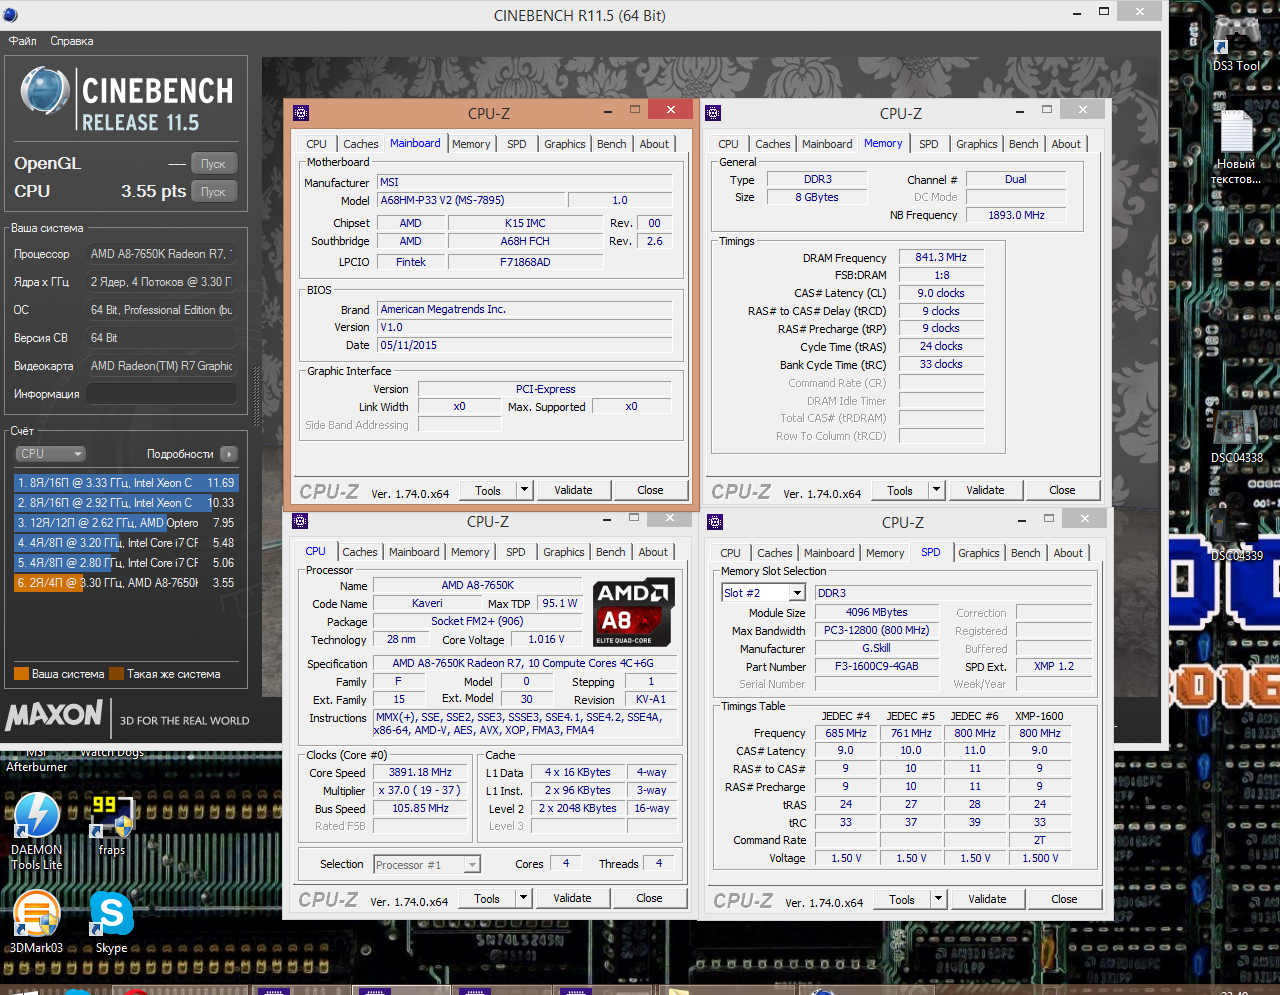Viewport: 1280px width, 995px height.
Task: Click the AMD A8 processor logo in CPU-Z
Action: [x=633, y=612]
